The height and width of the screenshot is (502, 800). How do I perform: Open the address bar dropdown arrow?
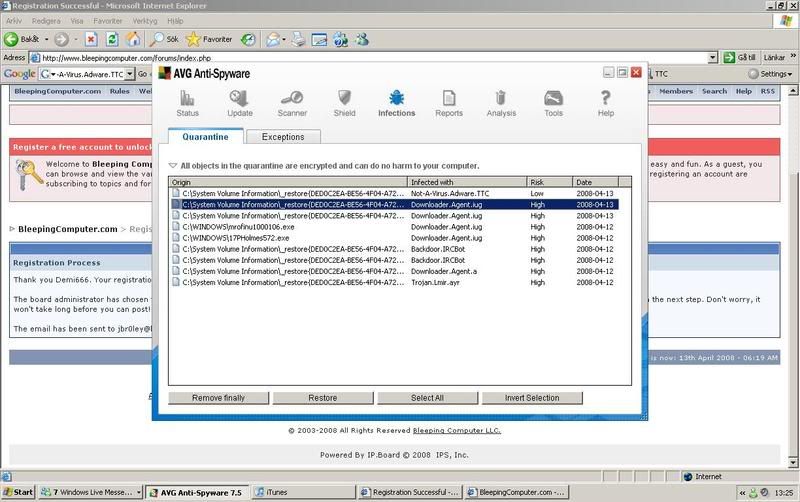[x=713, y=58]
